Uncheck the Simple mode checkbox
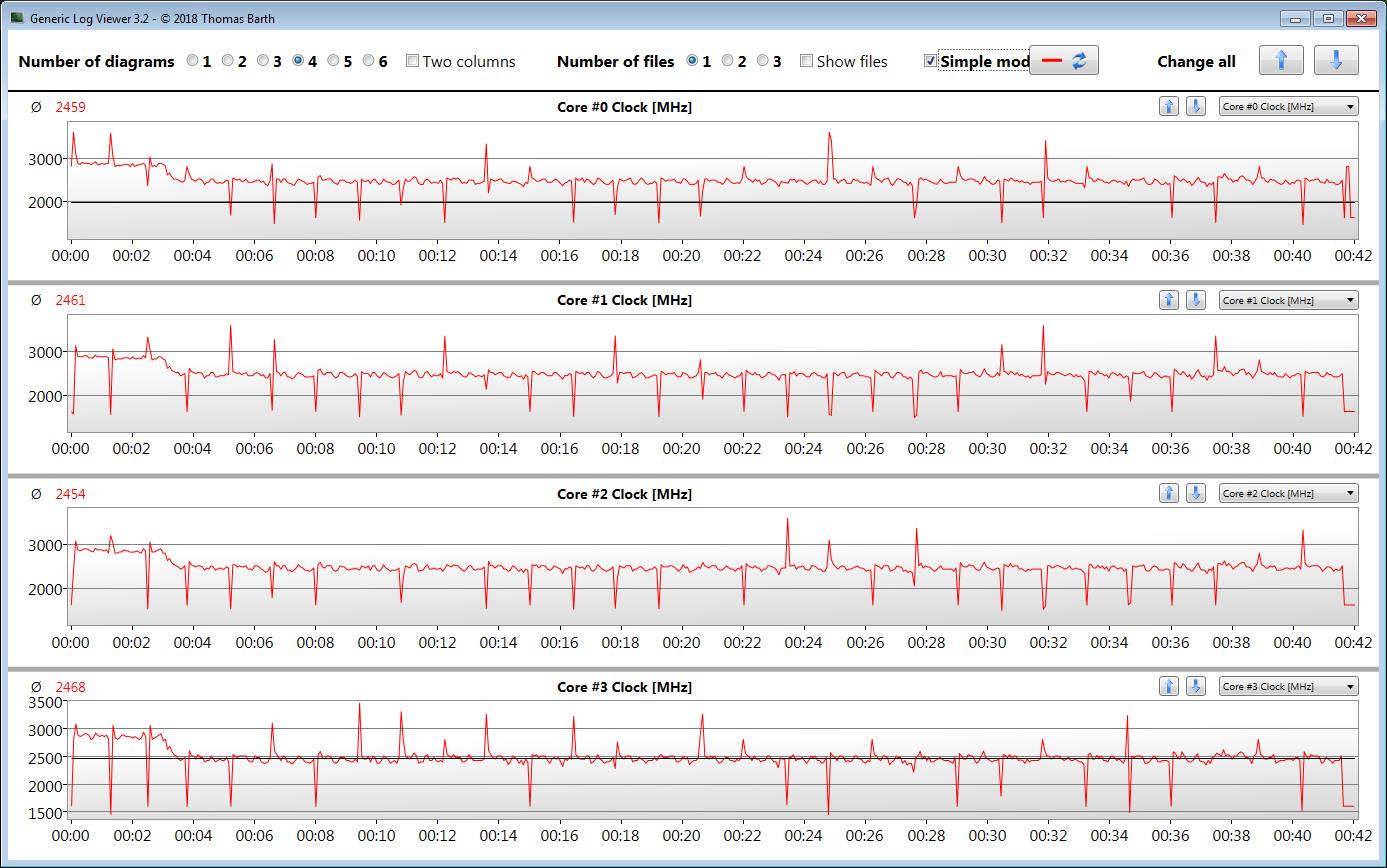Viewport: 1387px width, 868px height. [931, 61]
